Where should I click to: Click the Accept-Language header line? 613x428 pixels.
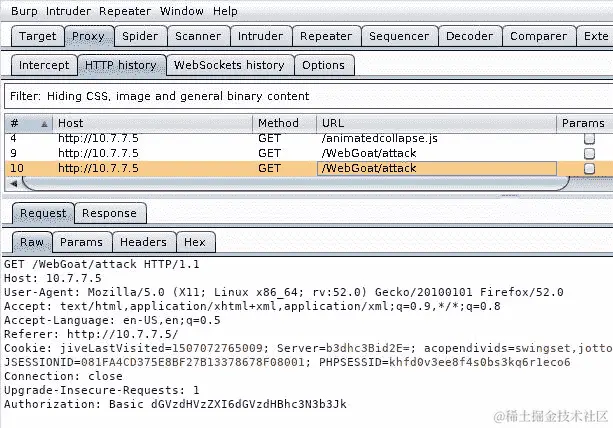112,321
